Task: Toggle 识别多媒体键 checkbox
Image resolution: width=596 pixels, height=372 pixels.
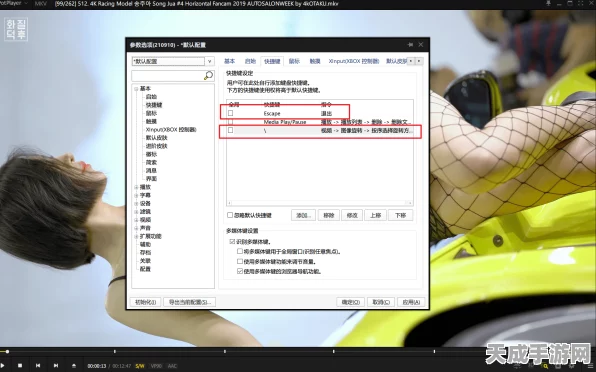Action: 232,241
